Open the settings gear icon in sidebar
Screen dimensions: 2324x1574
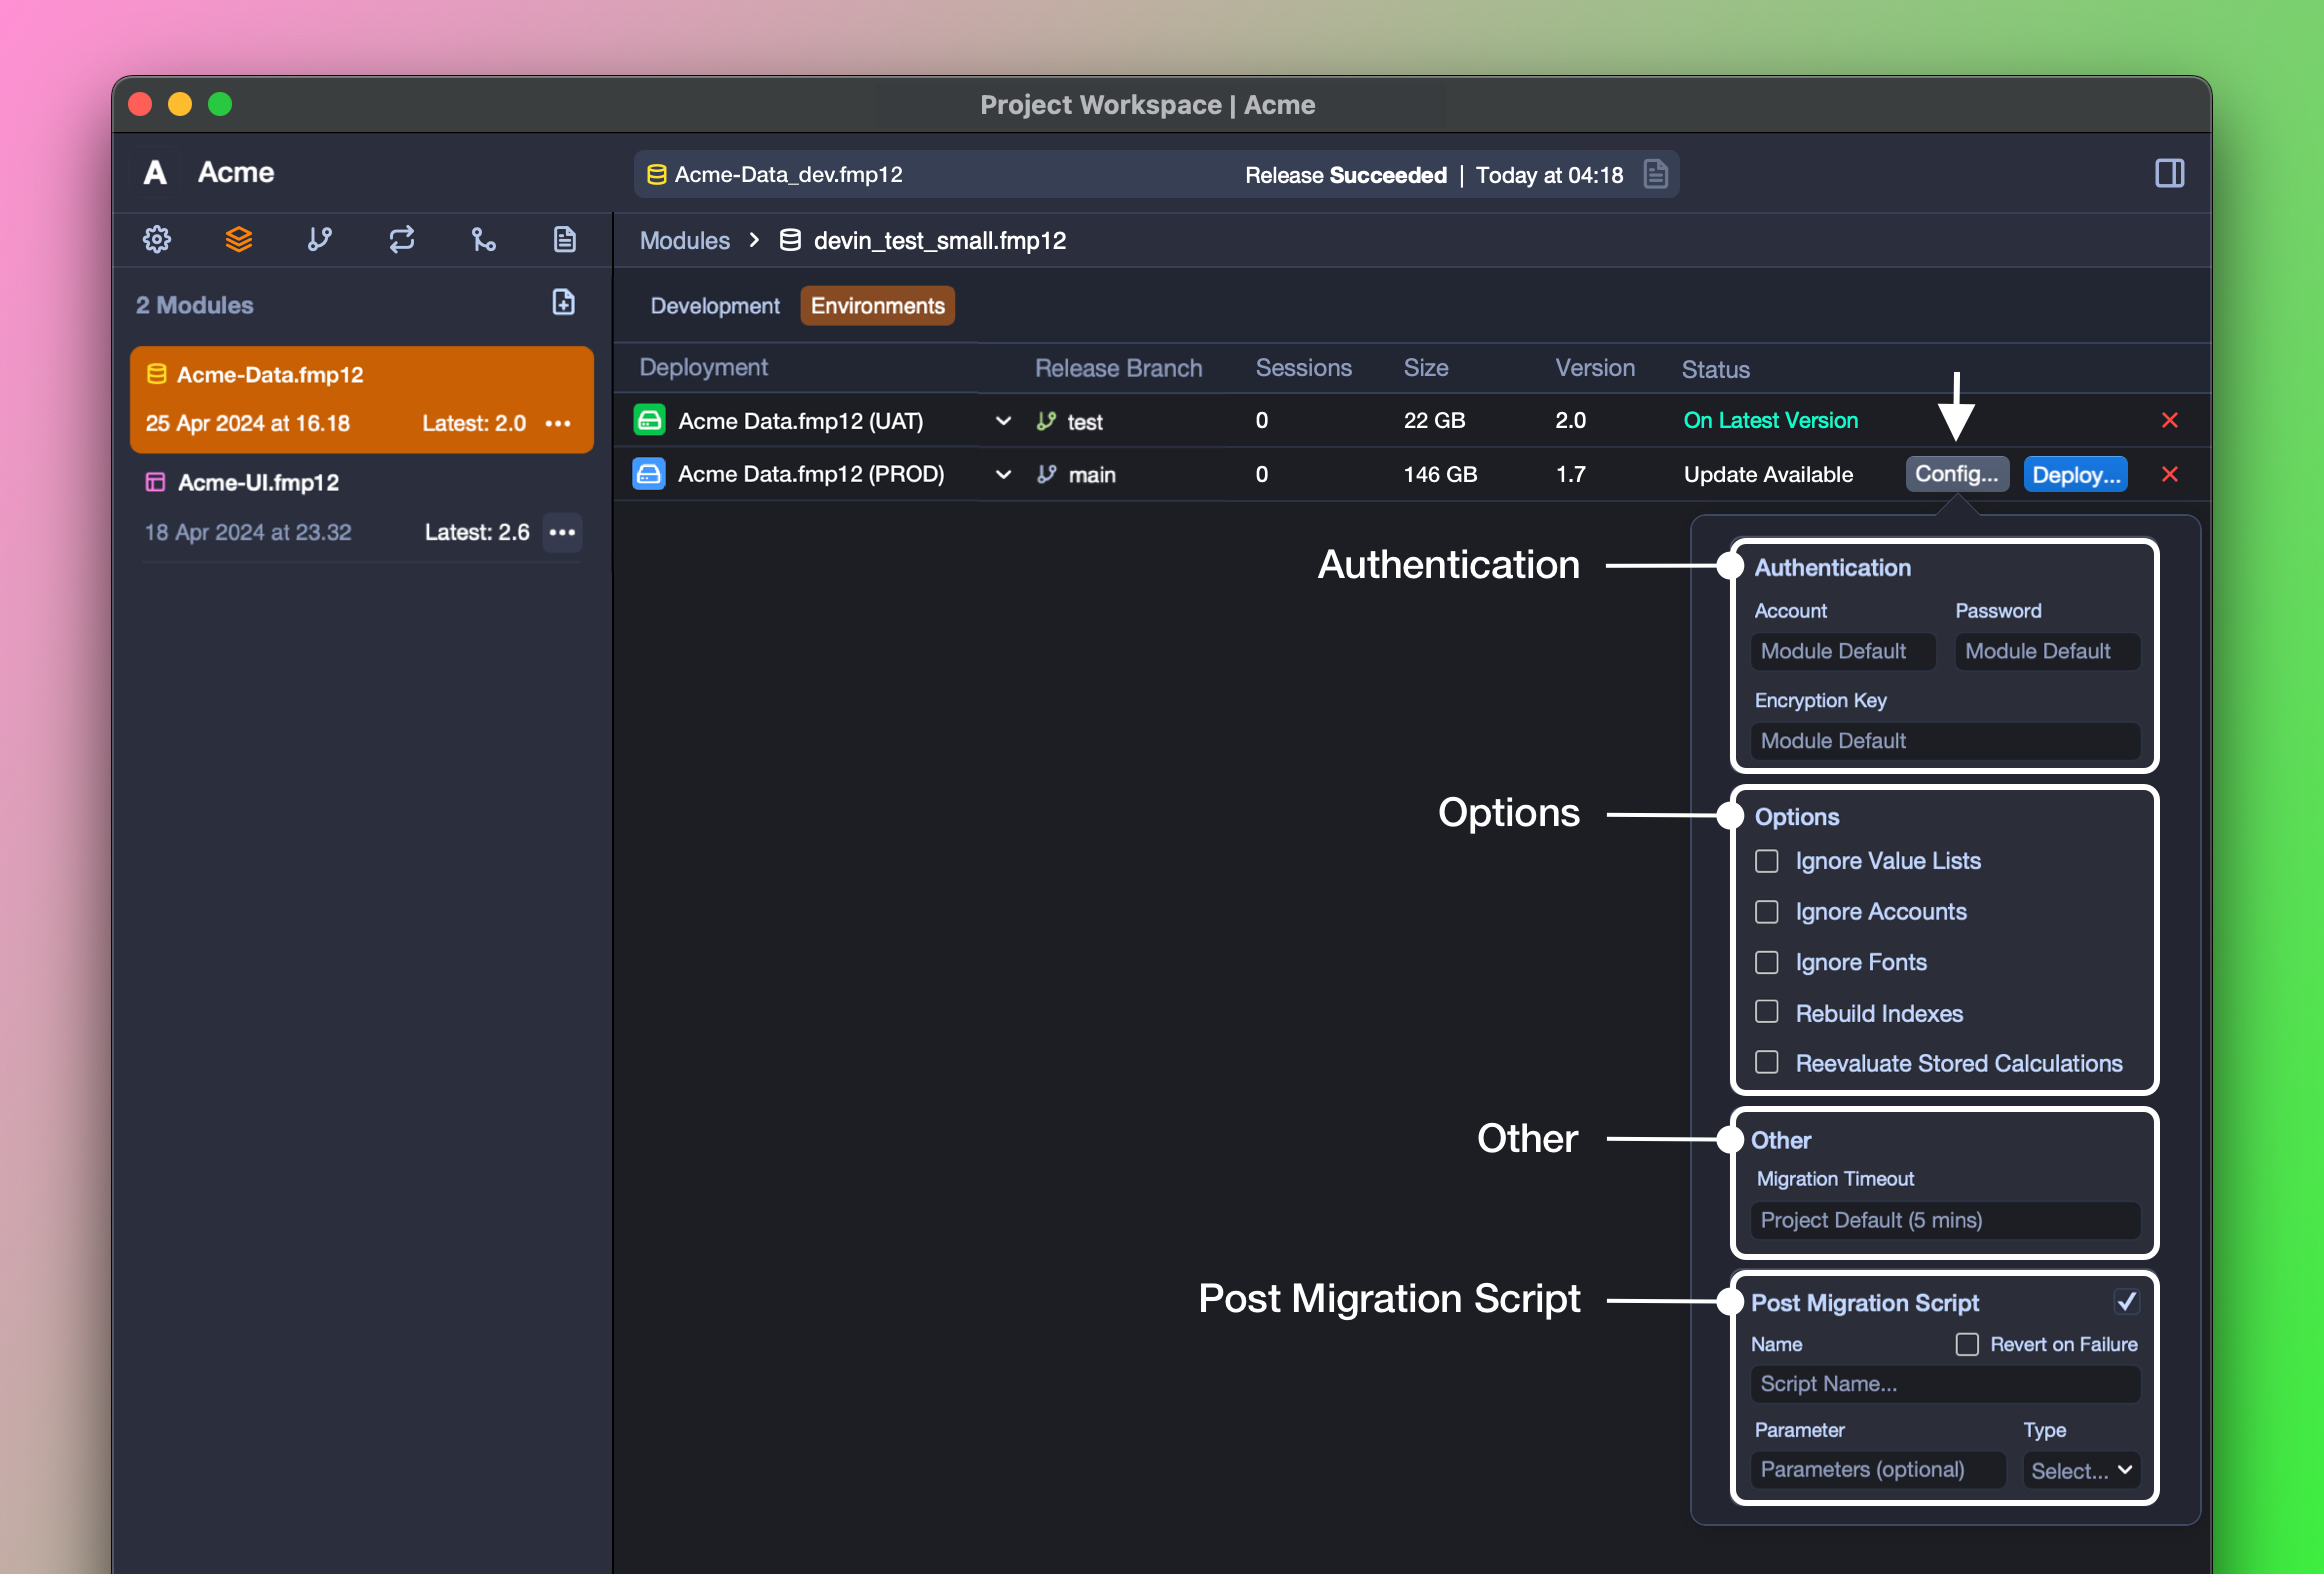click(x=157, y=239)
